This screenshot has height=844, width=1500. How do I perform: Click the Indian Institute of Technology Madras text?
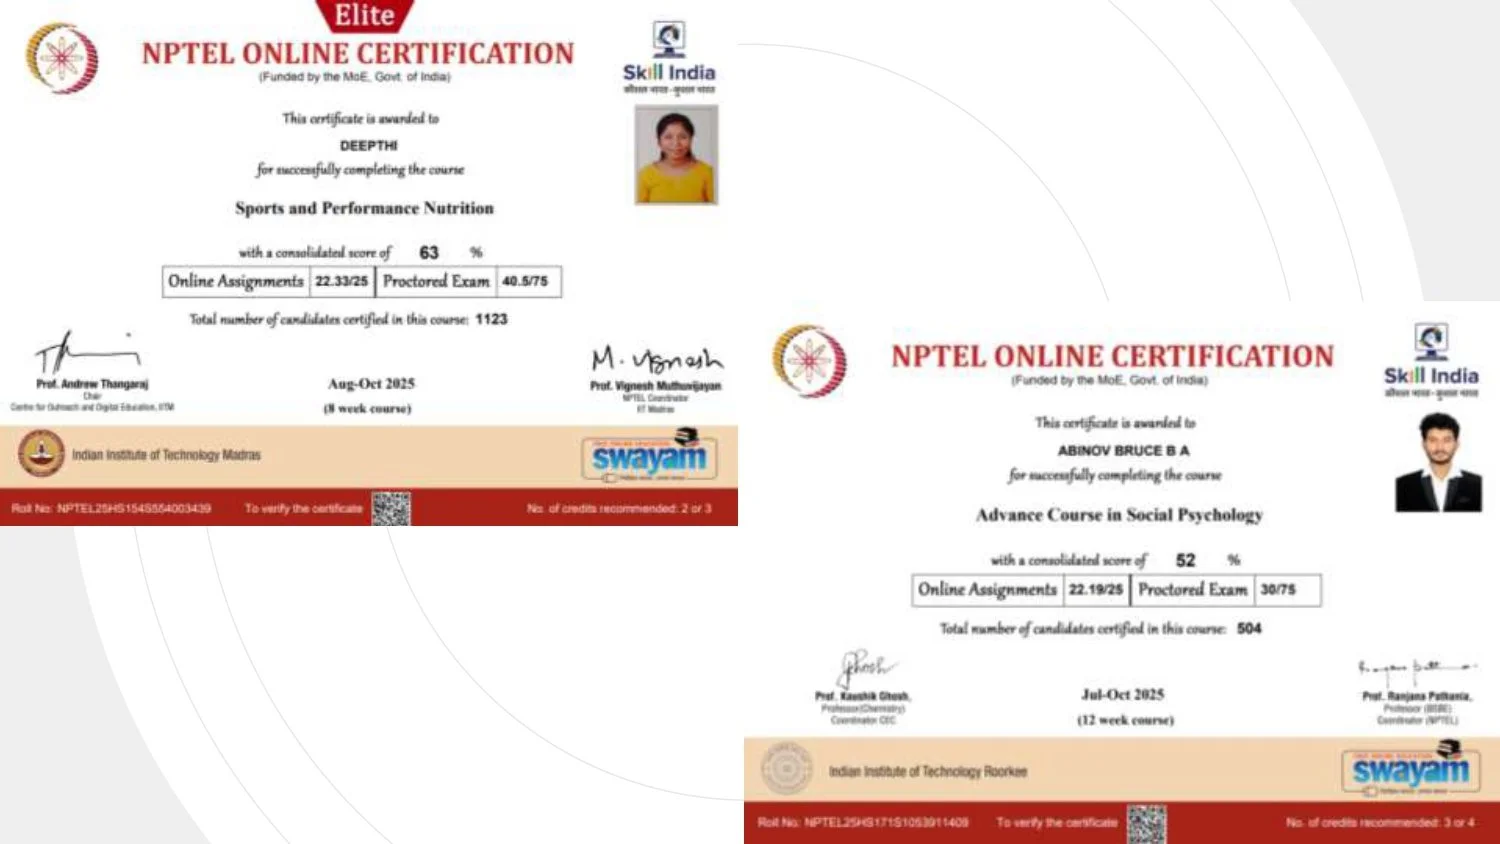tap(166, 455)
